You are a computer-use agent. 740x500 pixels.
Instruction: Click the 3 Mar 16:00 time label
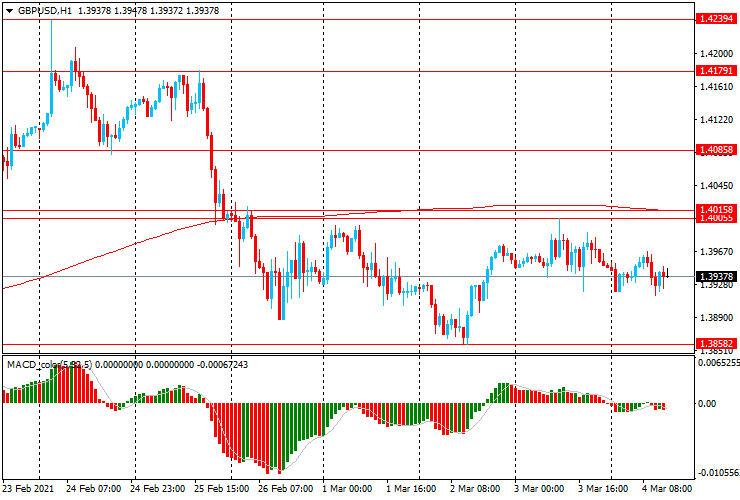click(x=603, y=488)
